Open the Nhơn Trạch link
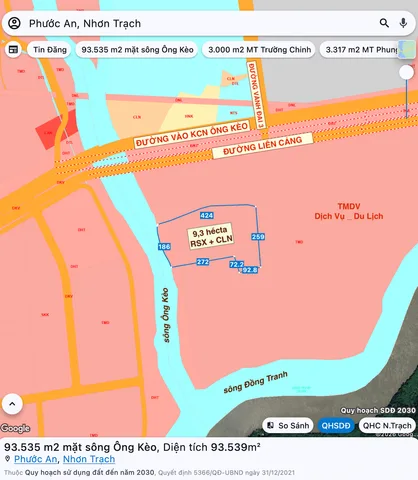418x480 pixels. click(x=89, y=459)
